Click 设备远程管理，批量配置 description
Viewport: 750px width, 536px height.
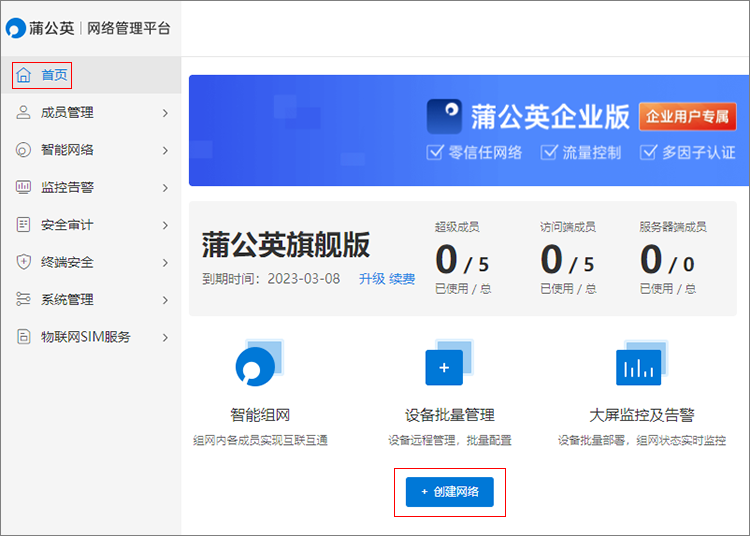coord(450,440)
